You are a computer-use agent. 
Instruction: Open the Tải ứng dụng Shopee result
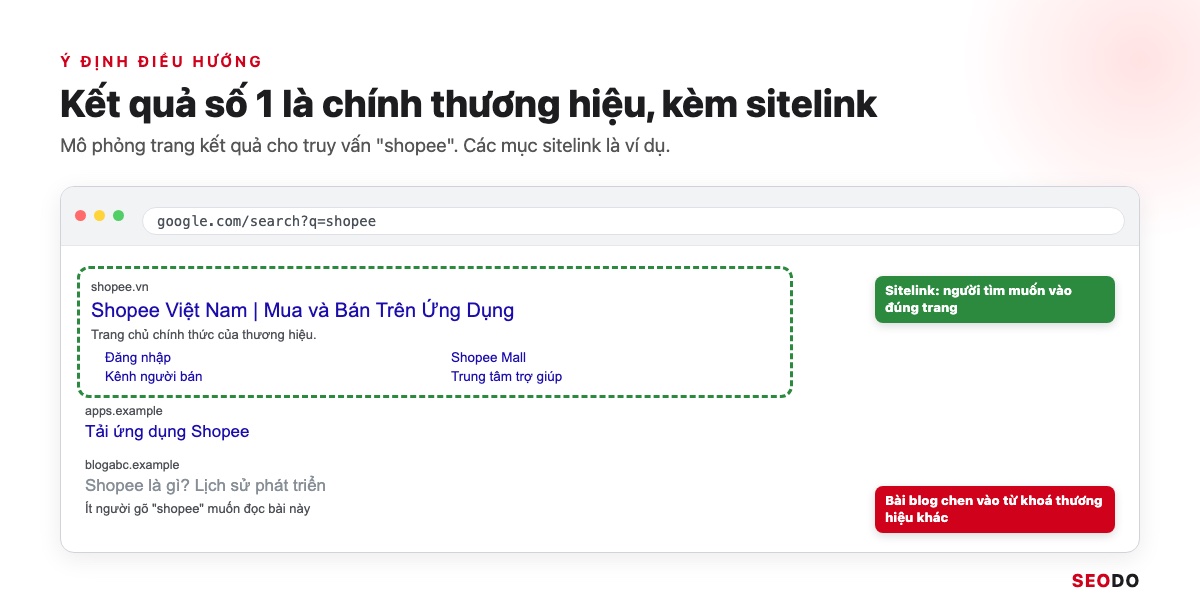167,432
